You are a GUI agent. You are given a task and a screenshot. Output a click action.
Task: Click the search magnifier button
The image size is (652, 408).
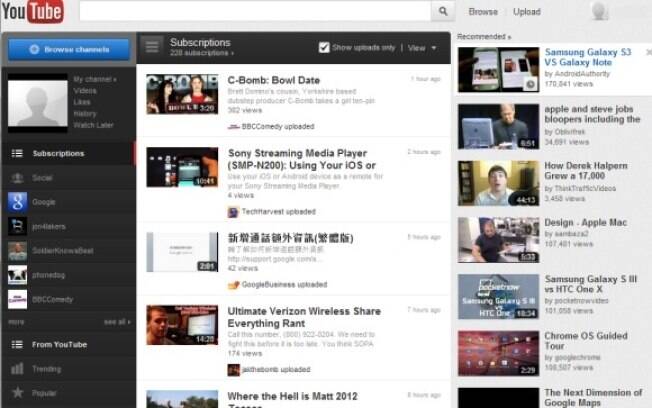click(x=443, y=11)
